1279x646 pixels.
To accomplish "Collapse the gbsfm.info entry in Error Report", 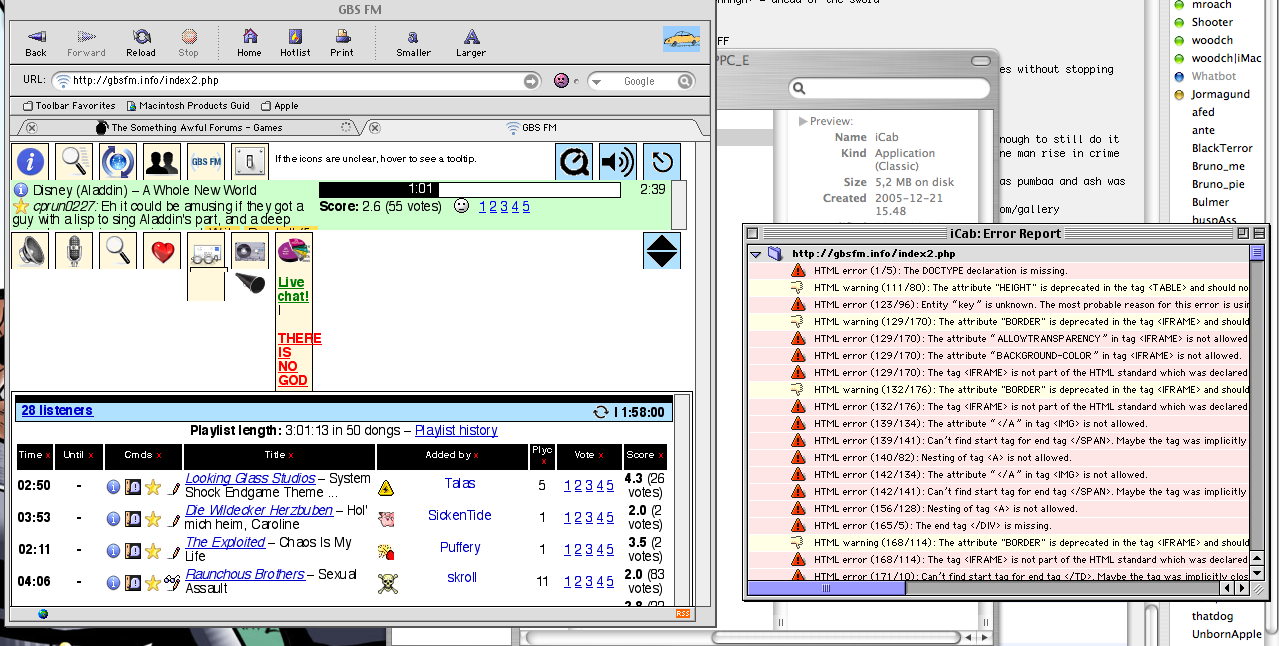I will pyautogui.click(x=757, y=254).
